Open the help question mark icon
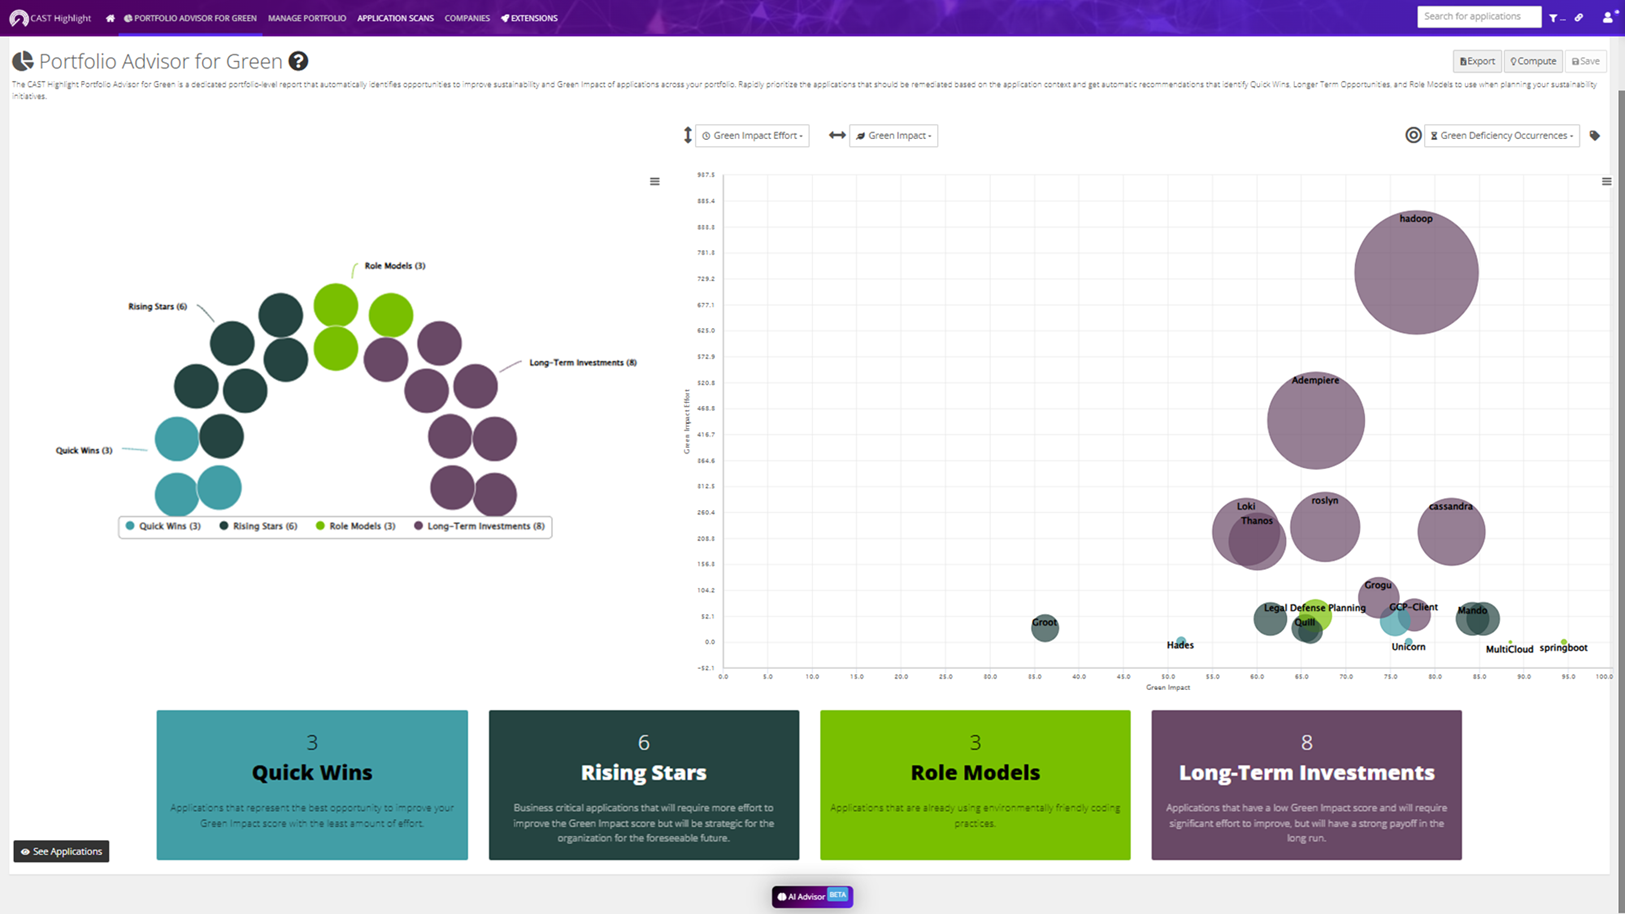The height and width of the screenshot is (914, 1625). tap(298, 61)
